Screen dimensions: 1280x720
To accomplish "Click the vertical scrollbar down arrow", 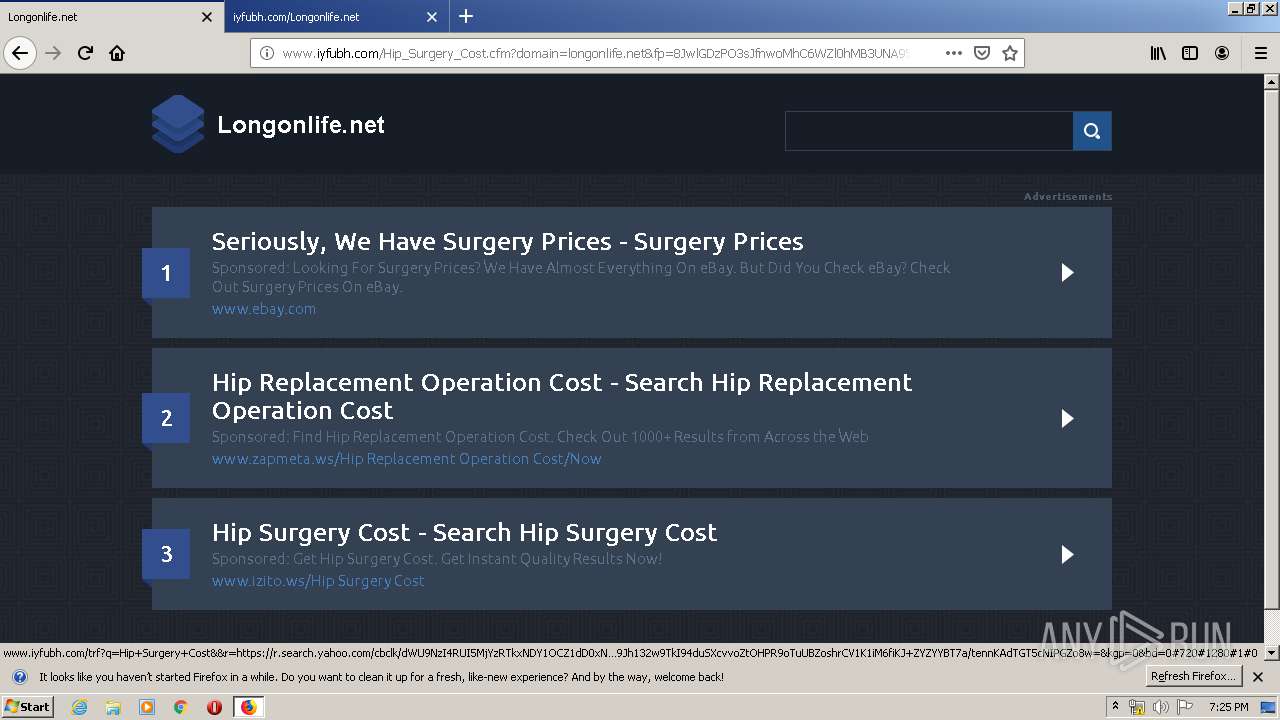I will 1272,653.
